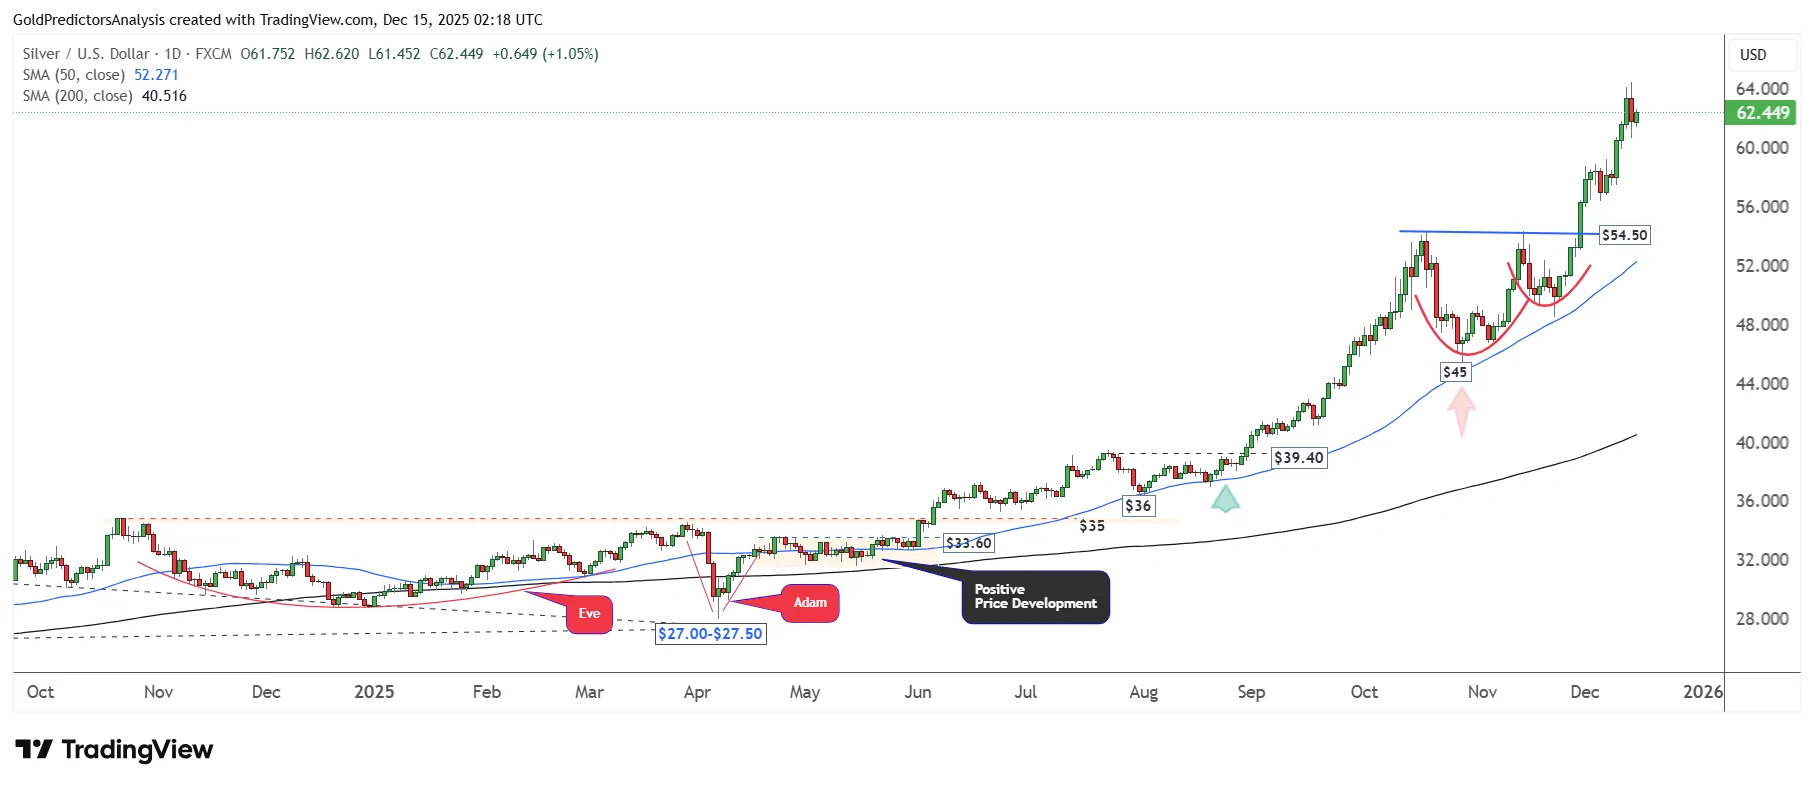The width and height of the screenshot is (1814, 787).
Task: Click the 64.000 price axis label
Action: click(1762, 89)
